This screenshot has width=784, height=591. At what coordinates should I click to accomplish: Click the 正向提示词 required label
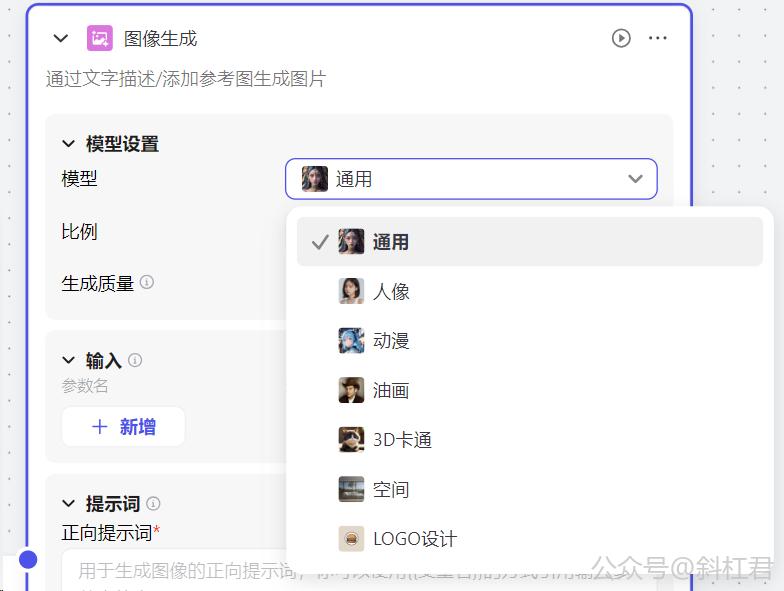[x=110, y=533]
